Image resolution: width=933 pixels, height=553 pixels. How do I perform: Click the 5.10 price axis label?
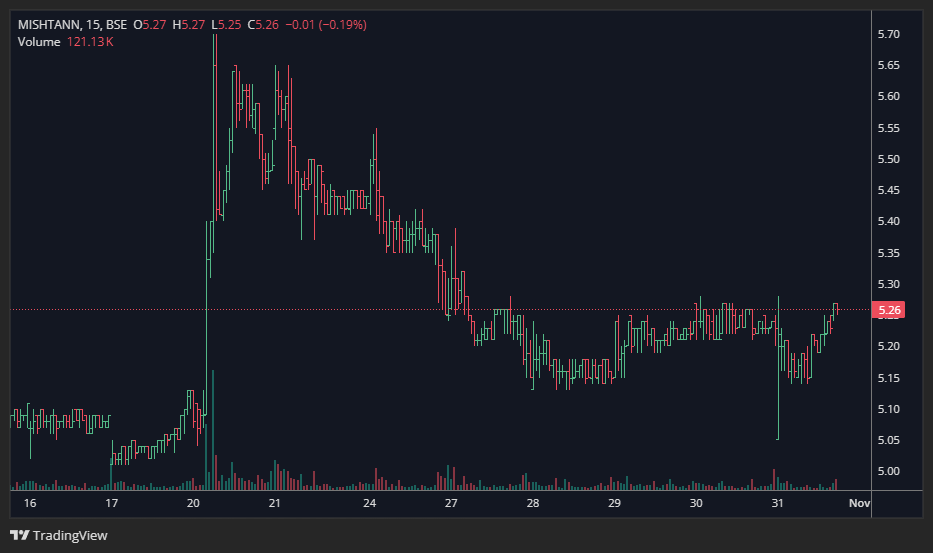click(888, 409)
